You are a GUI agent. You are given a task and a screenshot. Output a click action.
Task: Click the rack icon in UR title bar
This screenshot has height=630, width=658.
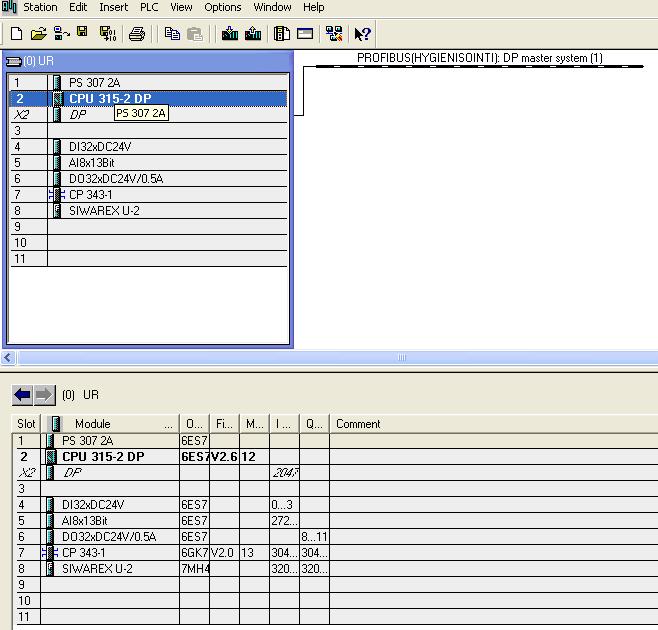tap(14, 62)
